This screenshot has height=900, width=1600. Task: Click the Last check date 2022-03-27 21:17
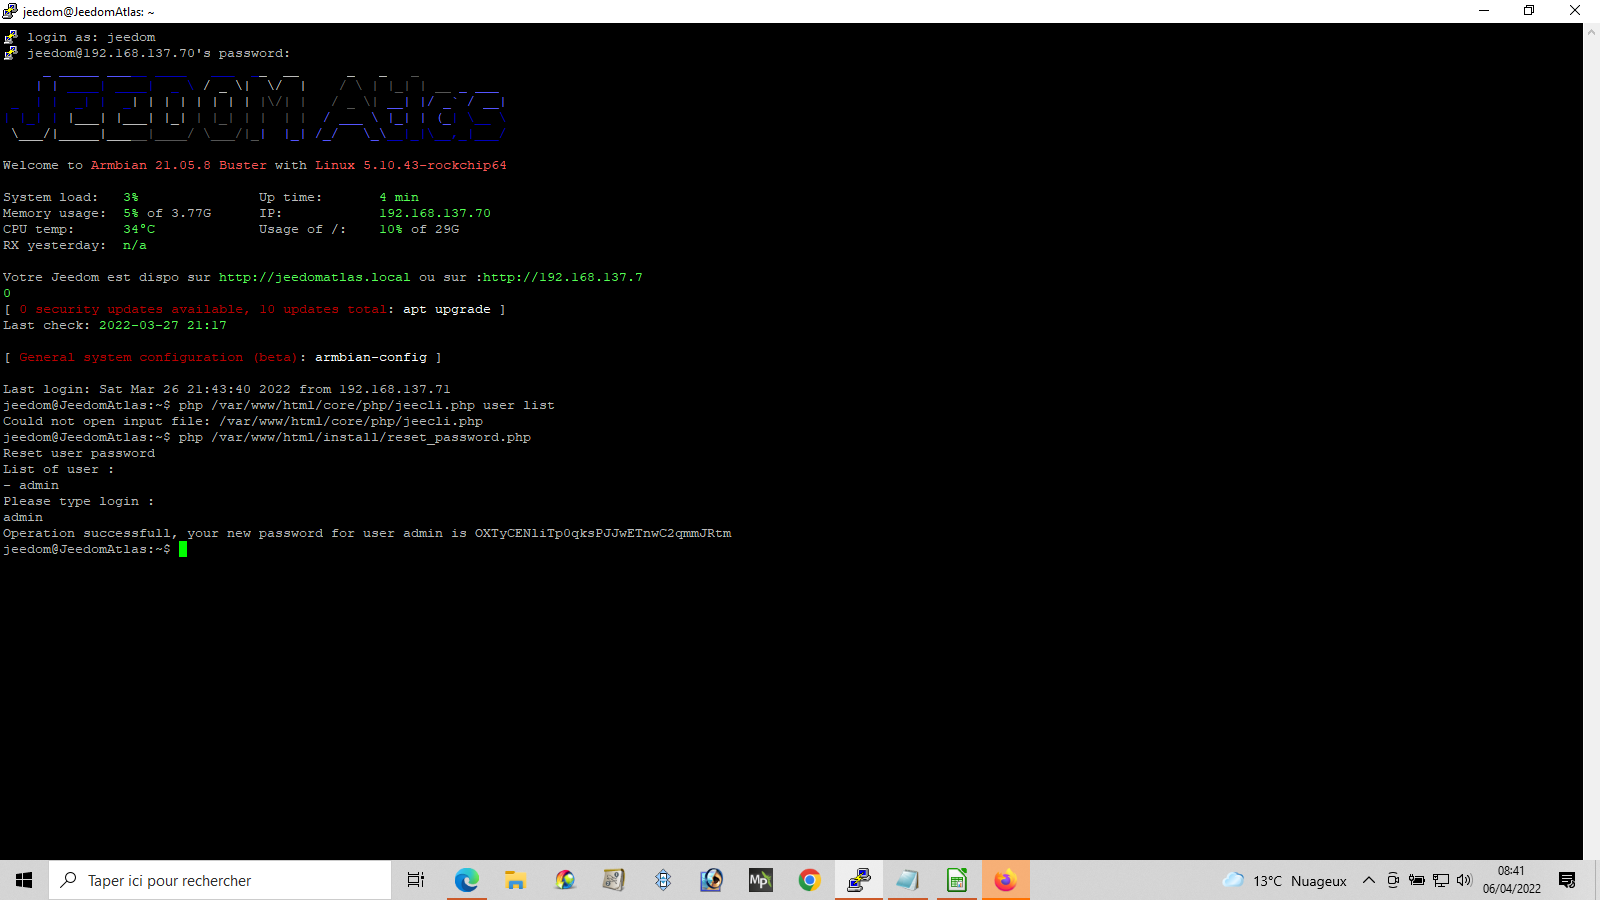point(163,325)
